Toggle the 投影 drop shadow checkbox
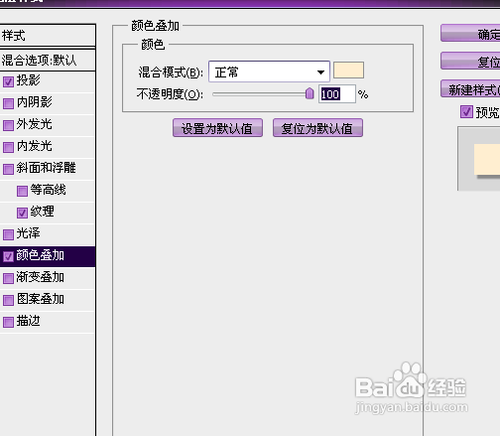Image resolution: width=500 pixels, height=436 pixels. coord(8,82)
